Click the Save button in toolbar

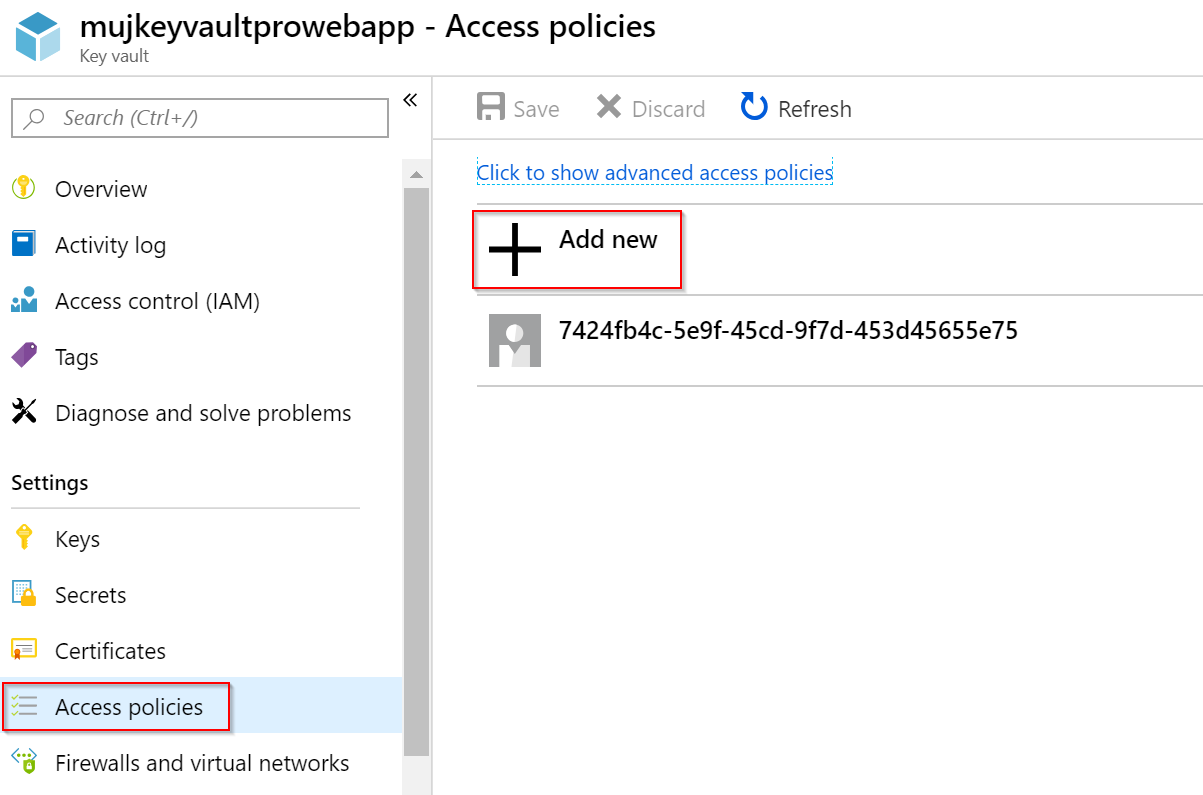pos(518,108)
